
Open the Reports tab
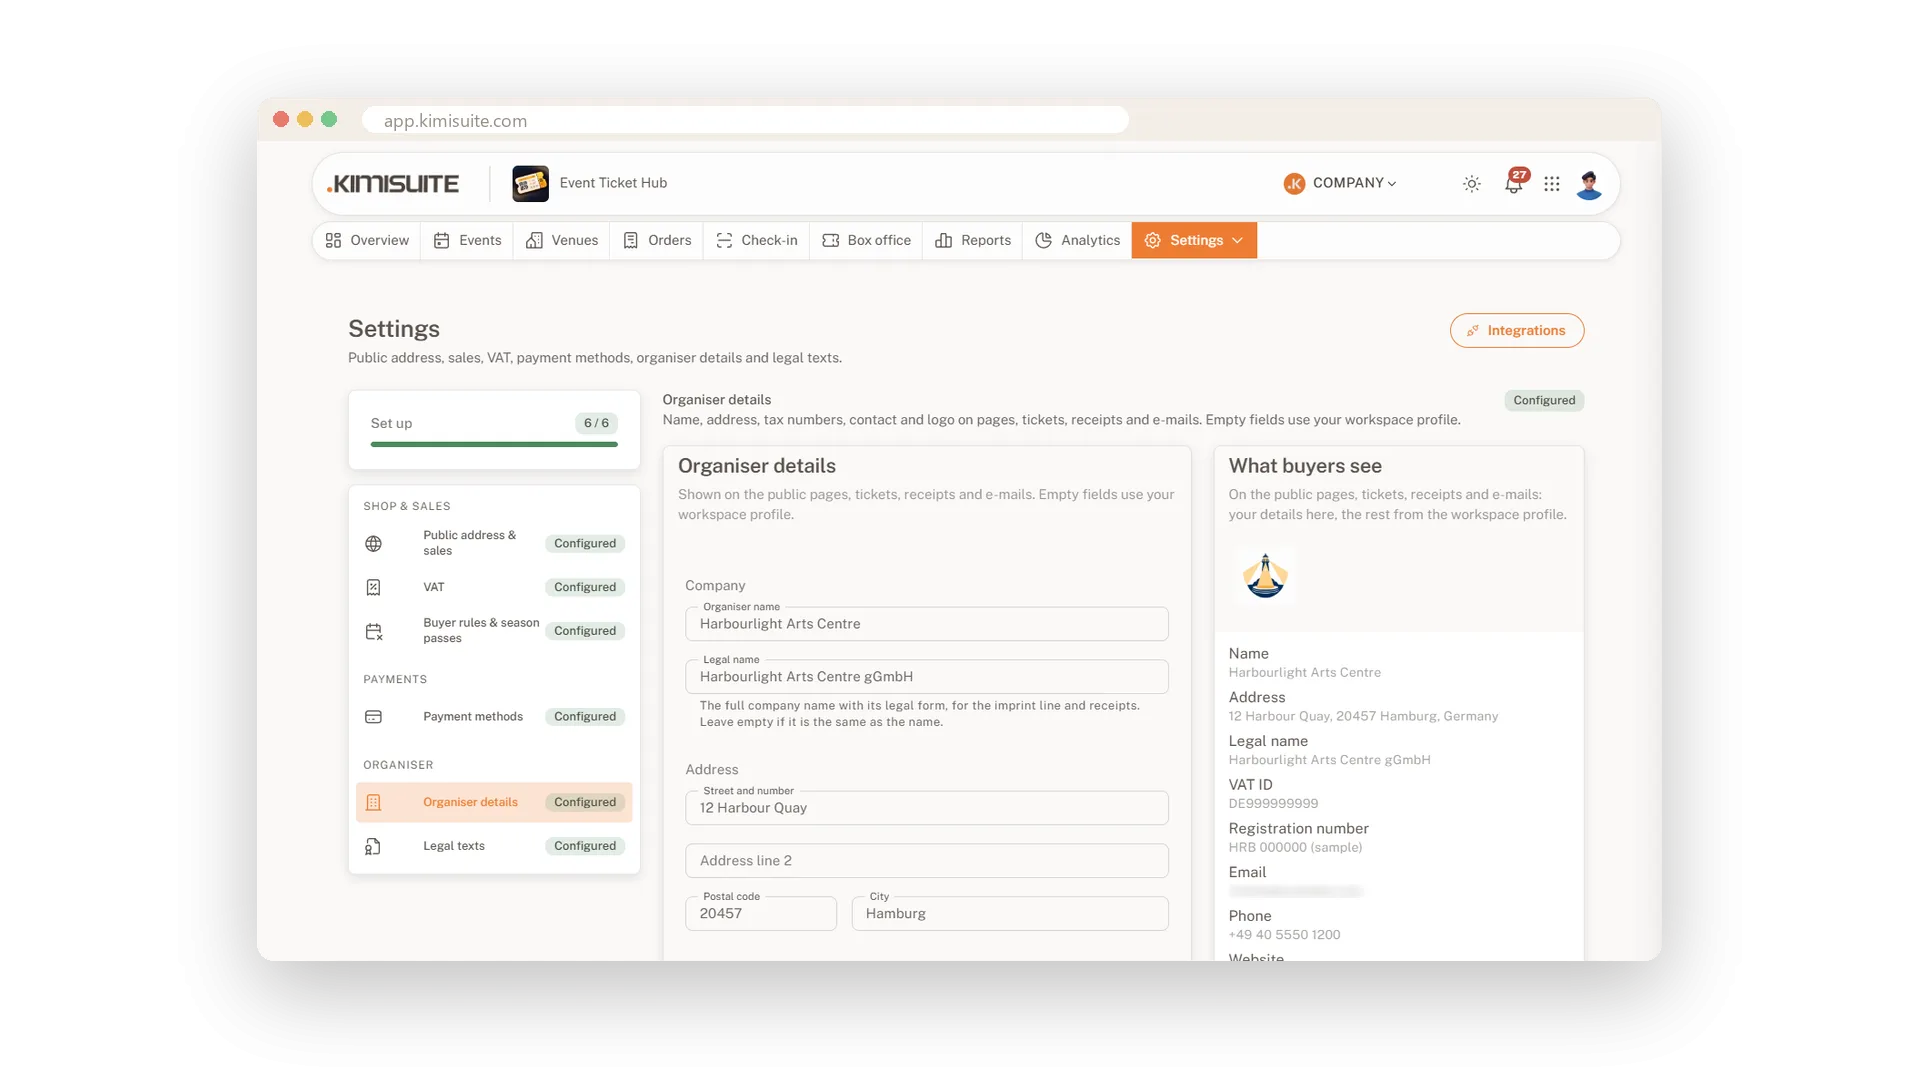pos(973,241)
